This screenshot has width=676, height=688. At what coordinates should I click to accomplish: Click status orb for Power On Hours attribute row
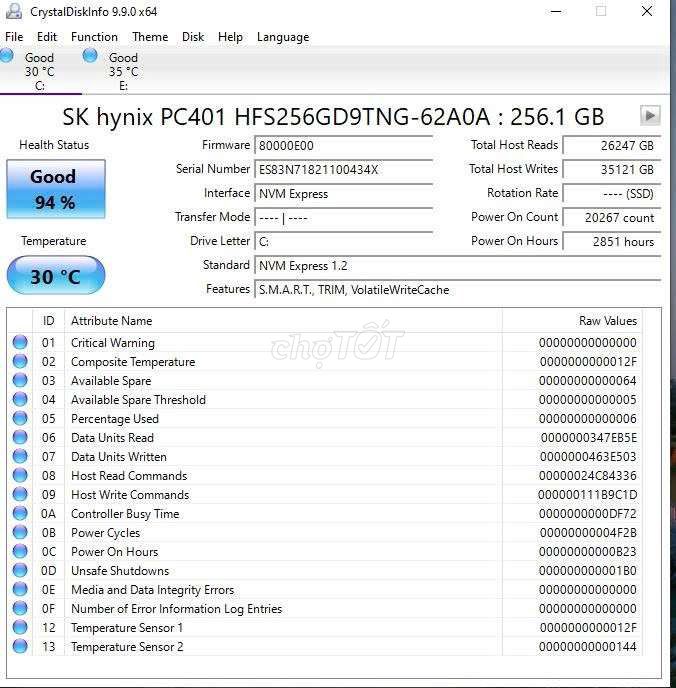tap(20, 552)
